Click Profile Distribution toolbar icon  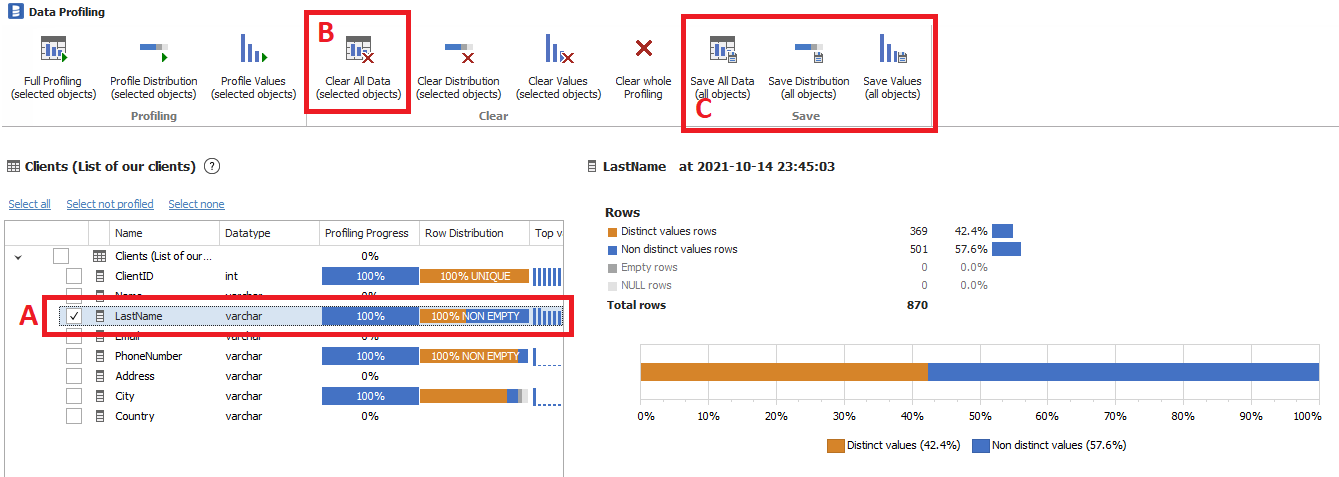click(153, 50)
